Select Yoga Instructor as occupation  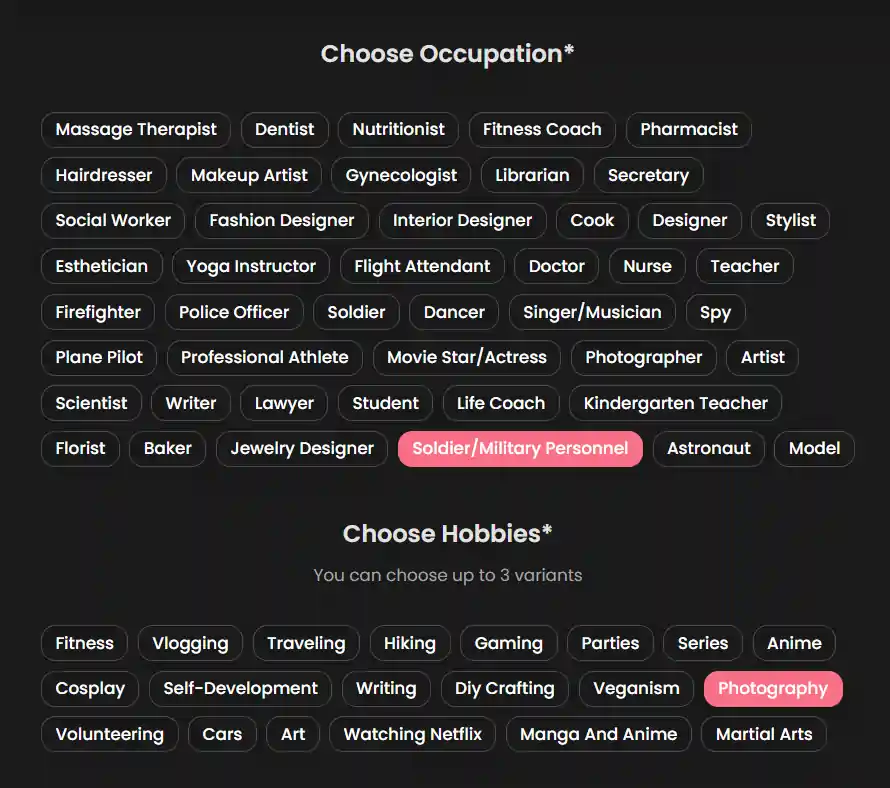(x=250, y=266)
